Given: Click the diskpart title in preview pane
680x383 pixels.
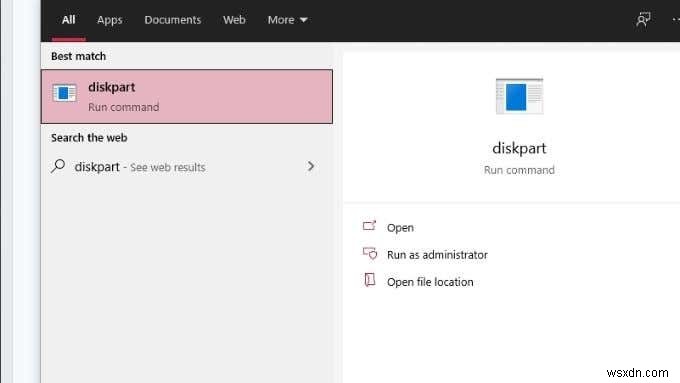Looking at the screenshot, I should (519, 148).
